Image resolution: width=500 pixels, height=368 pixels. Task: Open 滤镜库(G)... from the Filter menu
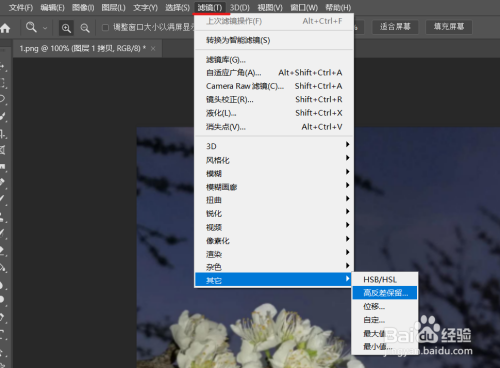coord(274,60)
